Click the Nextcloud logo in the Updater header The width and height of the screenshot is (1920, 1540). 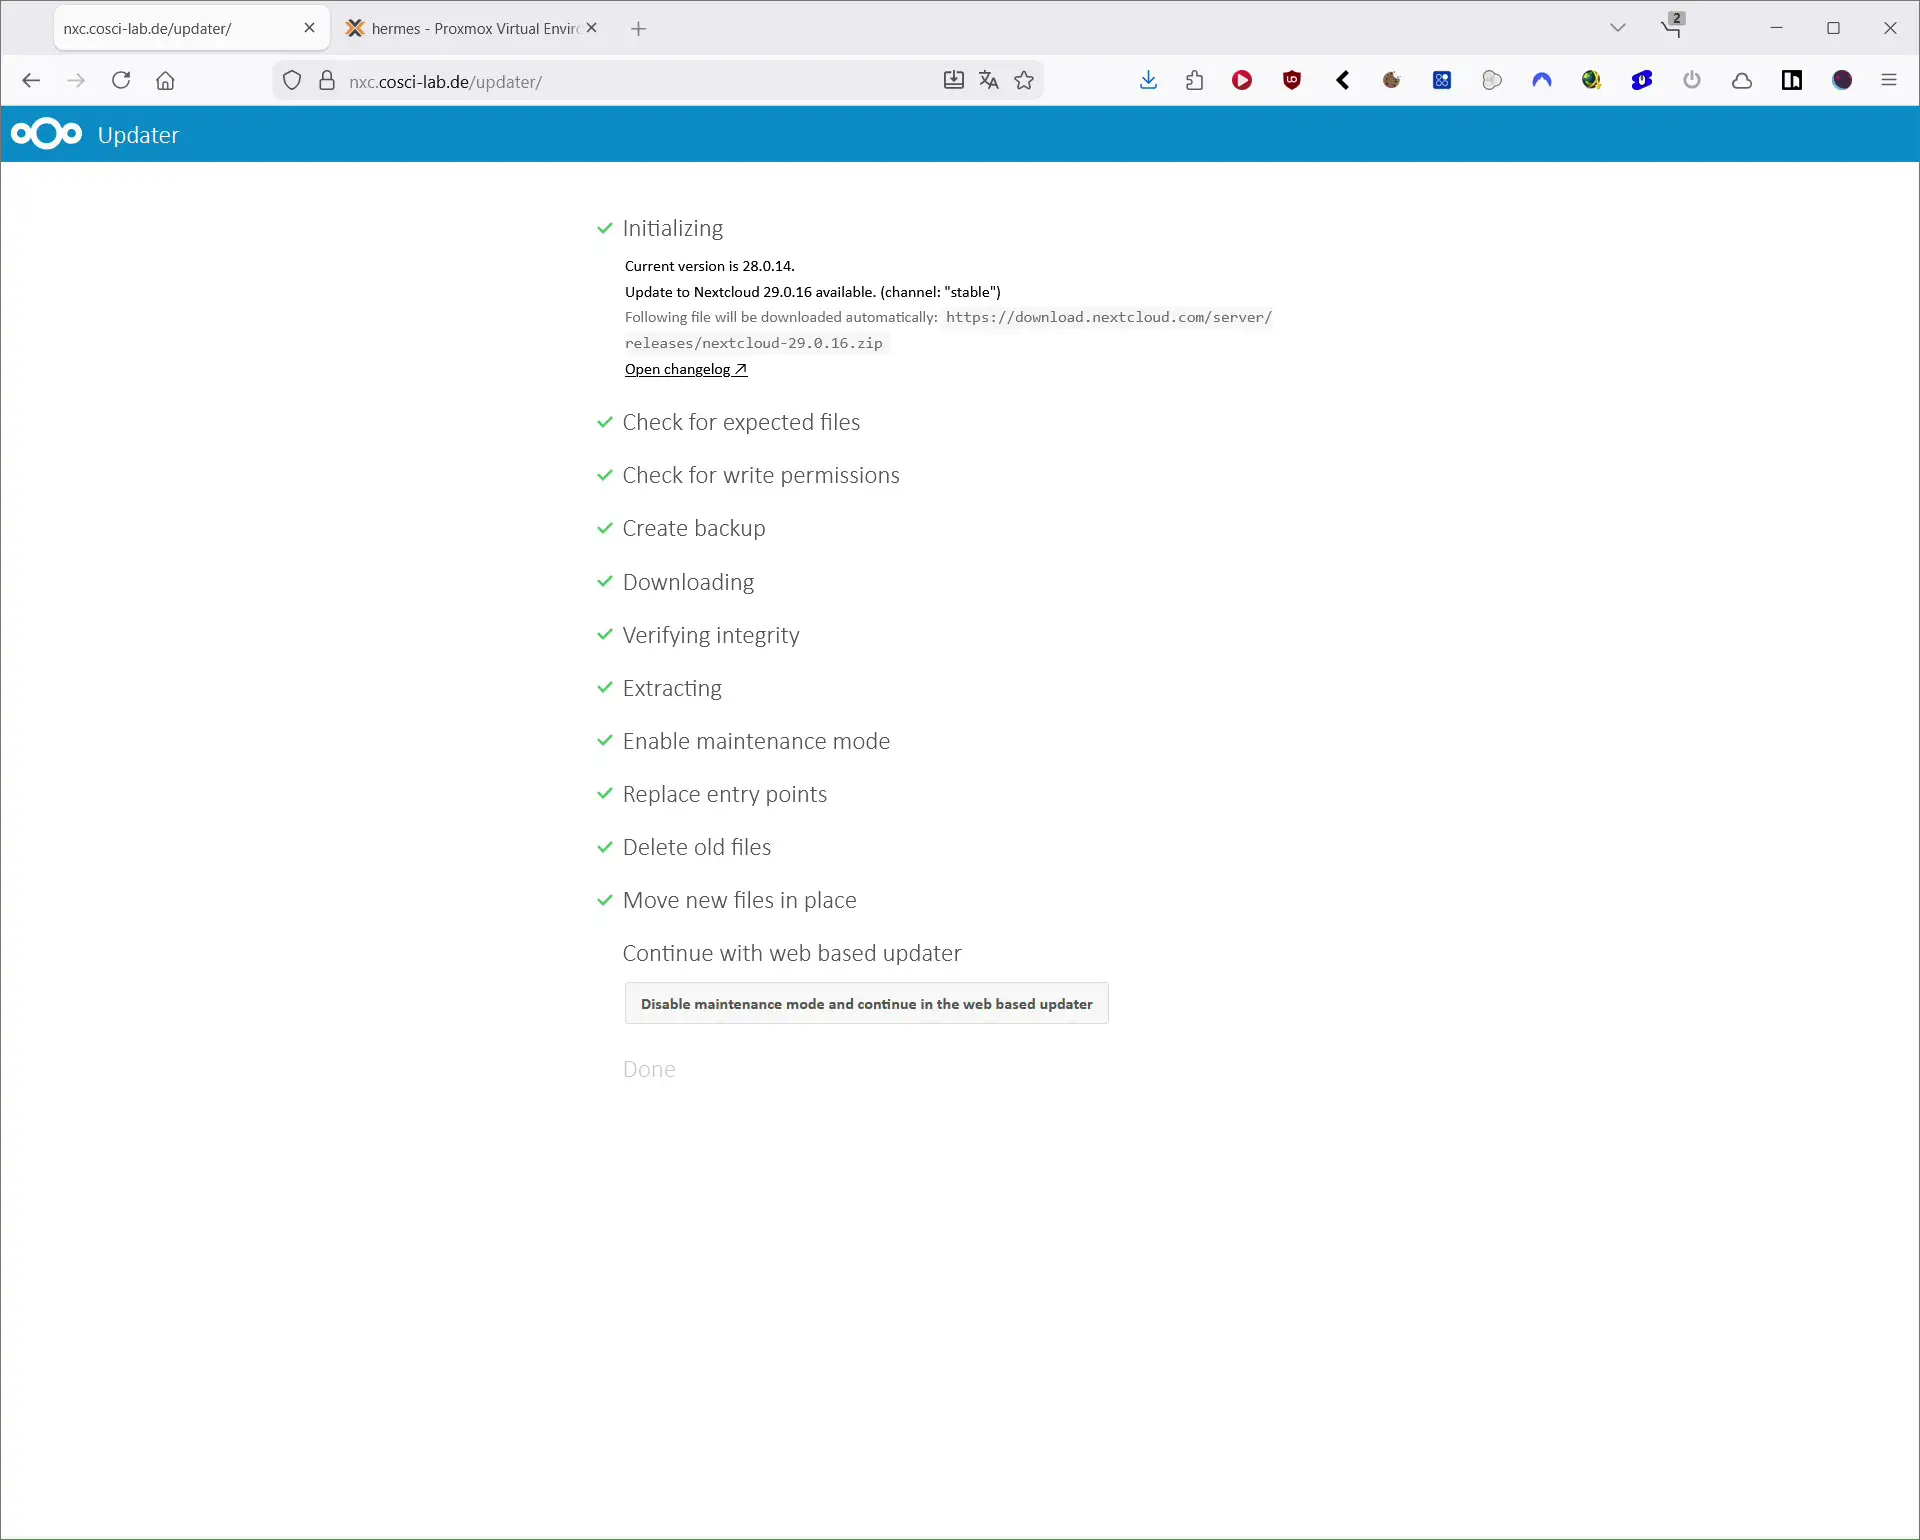pyautogui.click(x=46, y=133)
